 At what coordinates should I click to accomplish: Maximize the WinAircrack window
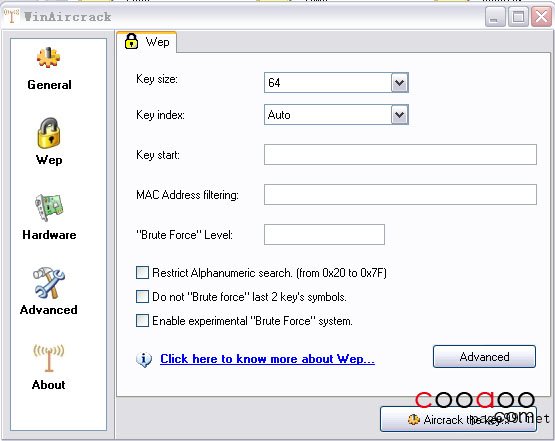[518, 17]
